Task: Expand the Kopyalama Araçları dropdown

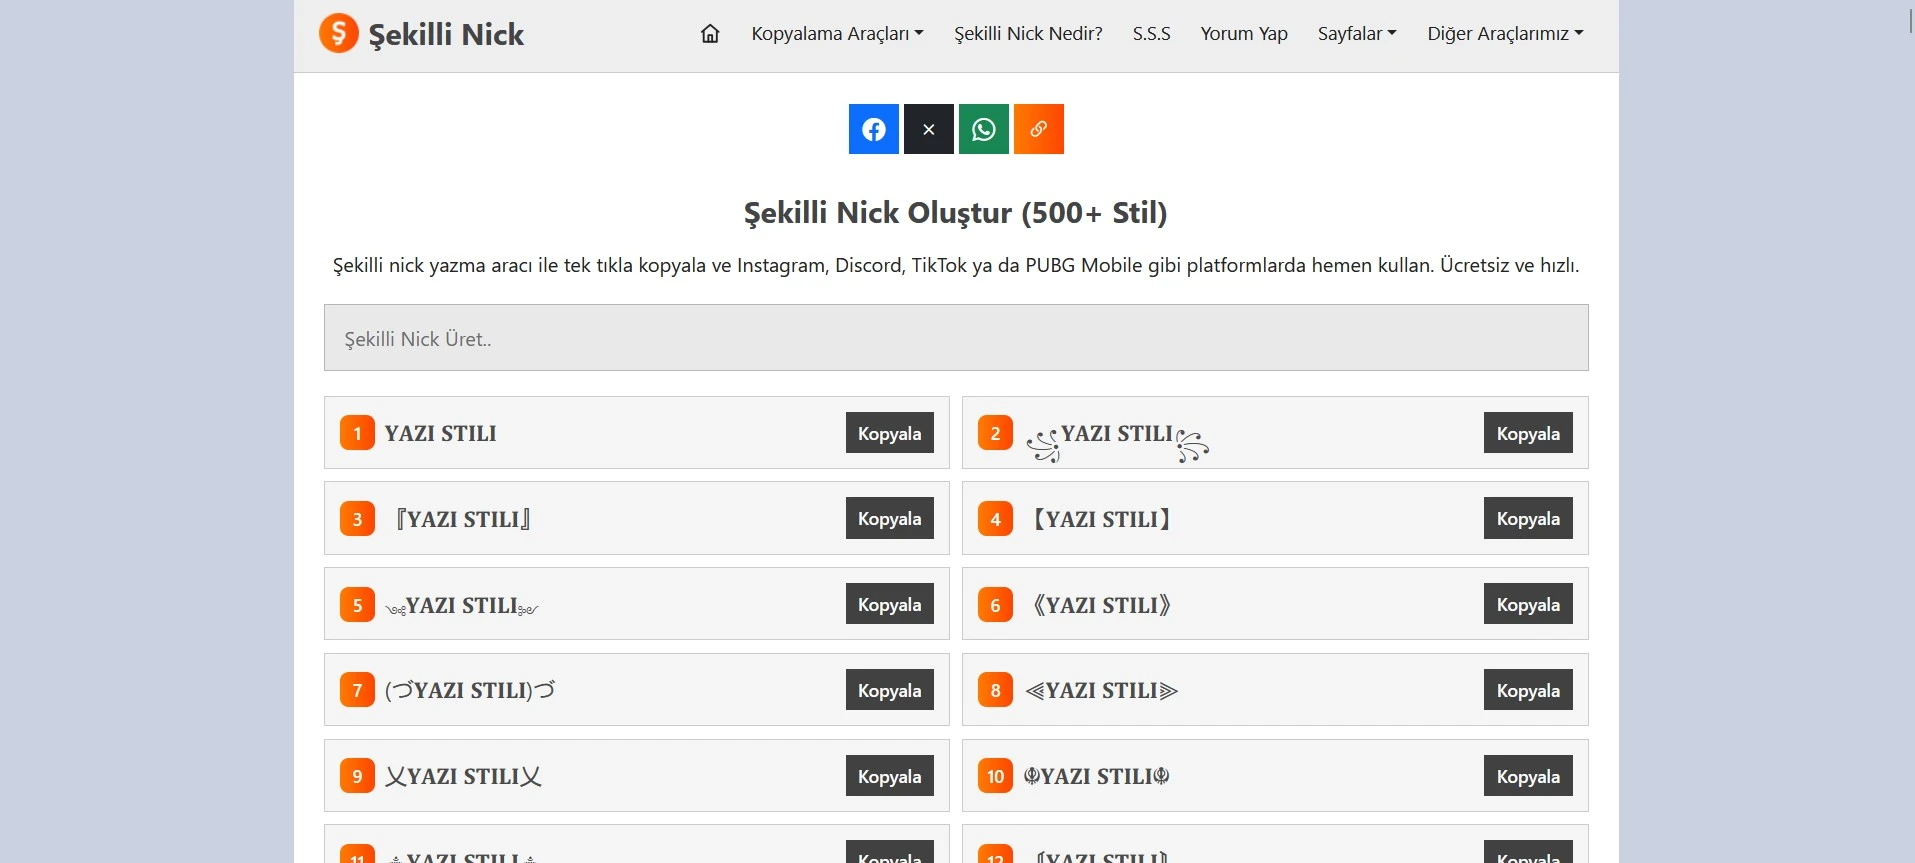Action: click(x=837, y=34)
